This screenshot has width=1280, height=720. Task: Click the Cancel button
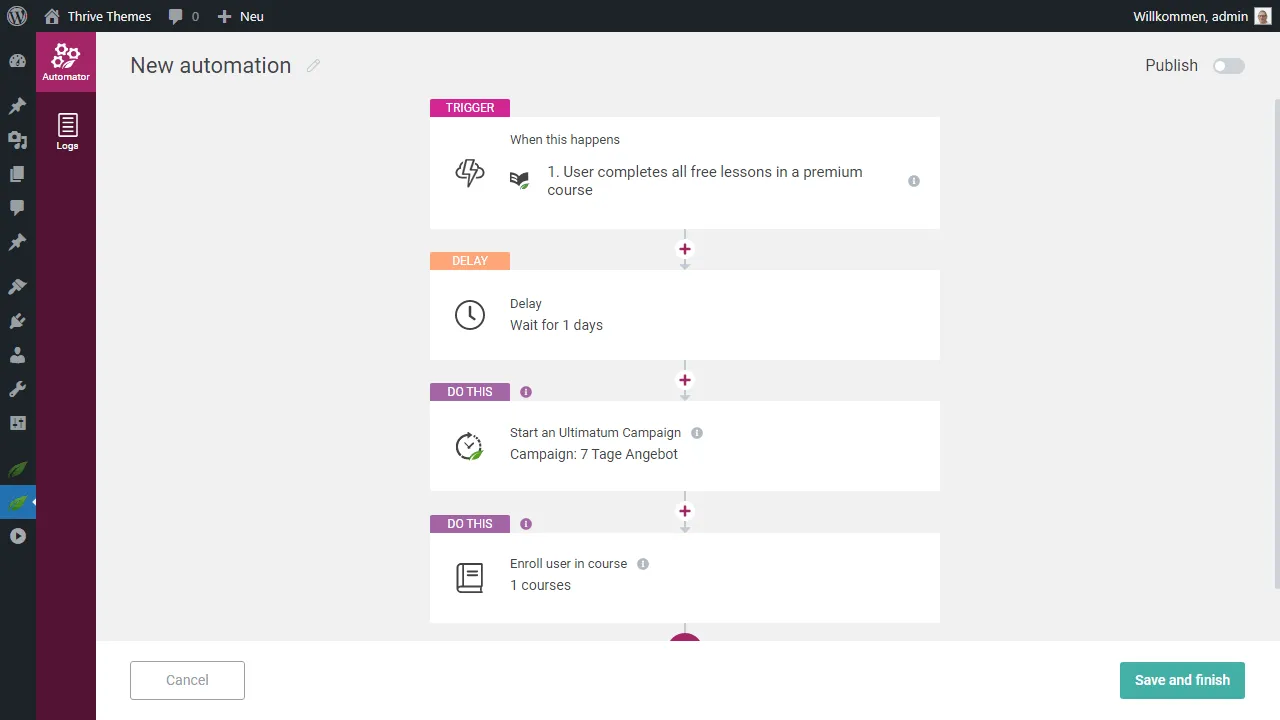point(187,680)
